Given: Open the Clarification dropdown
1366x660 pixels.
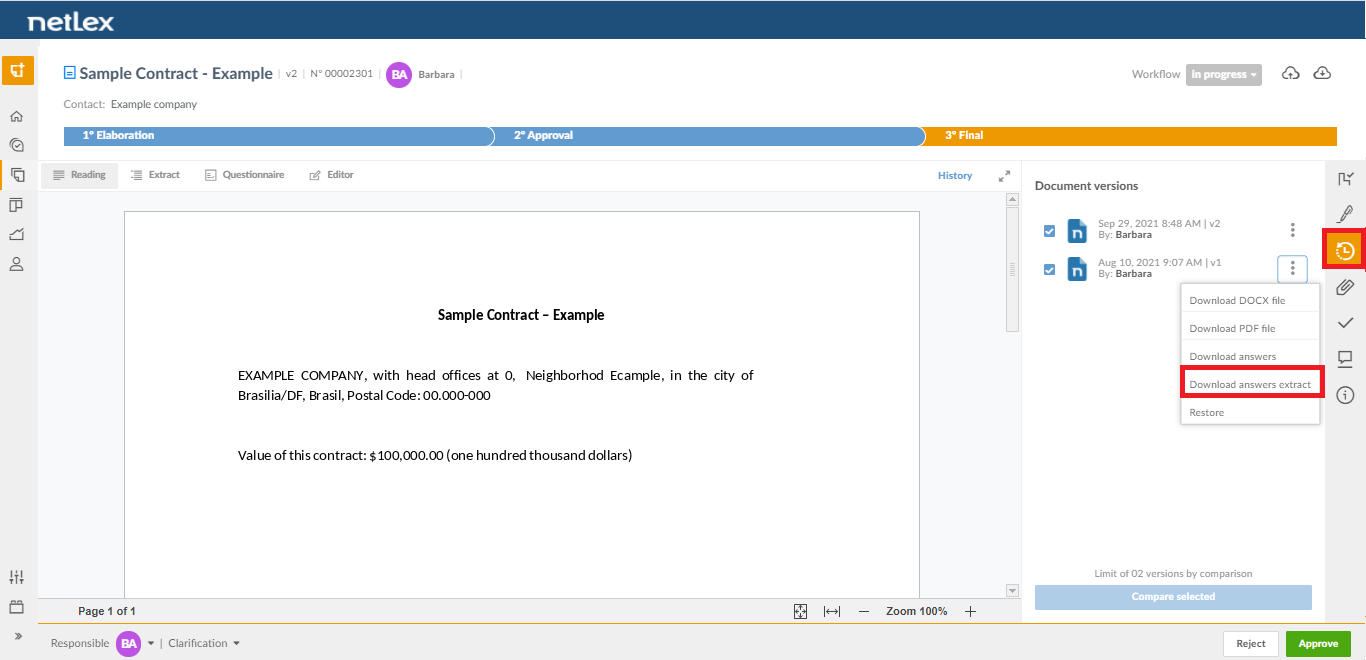Looking at the screenshot, I should point(204,643).
